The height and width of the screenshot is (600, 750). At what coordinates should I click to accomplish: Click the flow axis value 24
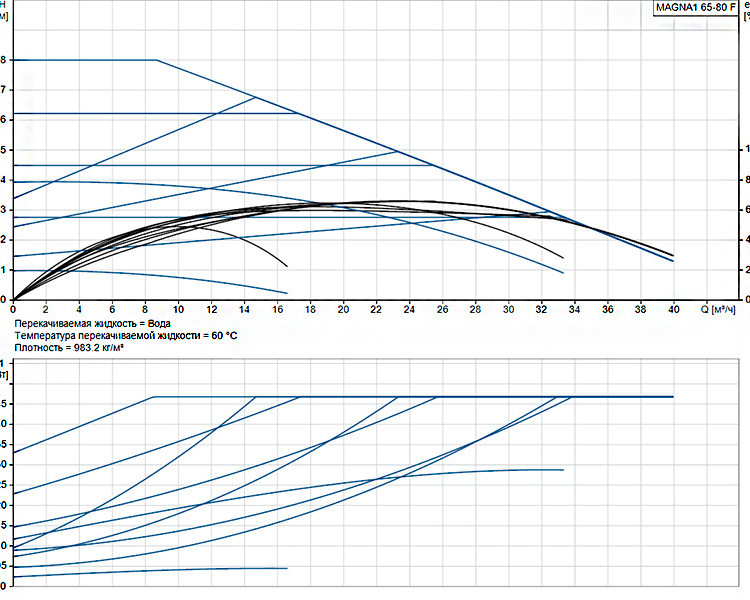pos(409,310)
